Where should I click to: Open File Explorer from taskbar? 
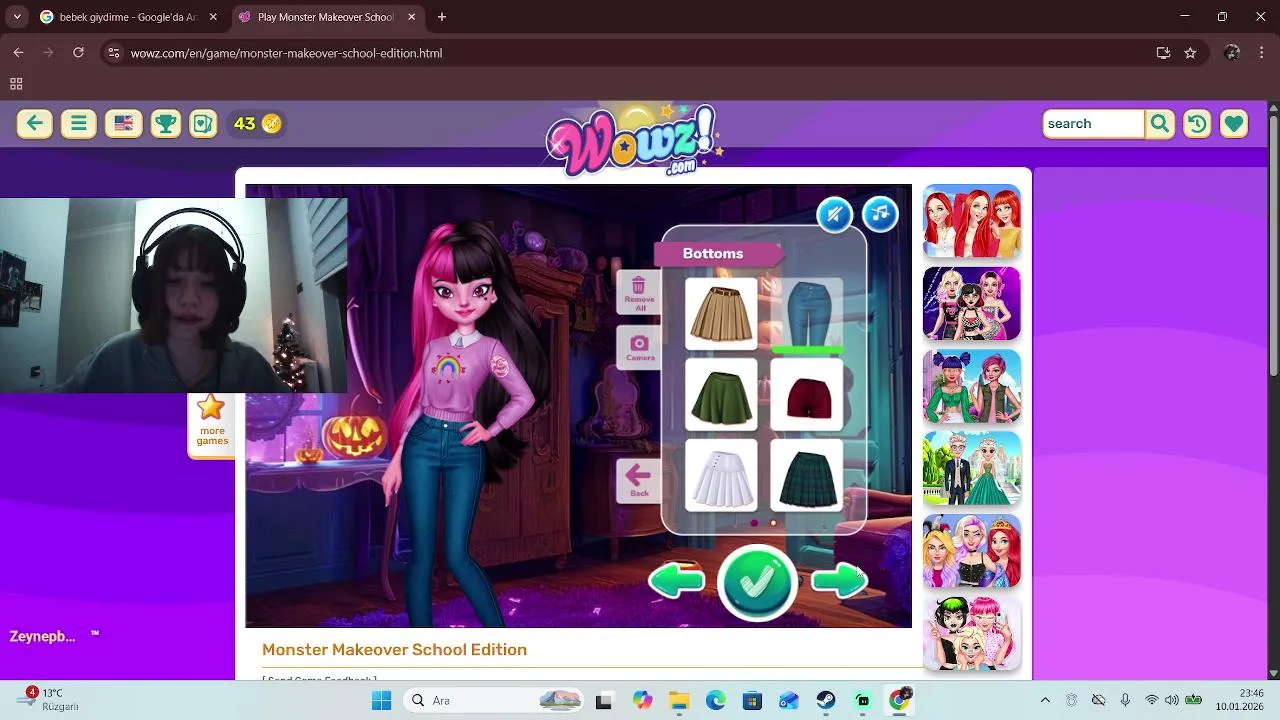(679, 701)
